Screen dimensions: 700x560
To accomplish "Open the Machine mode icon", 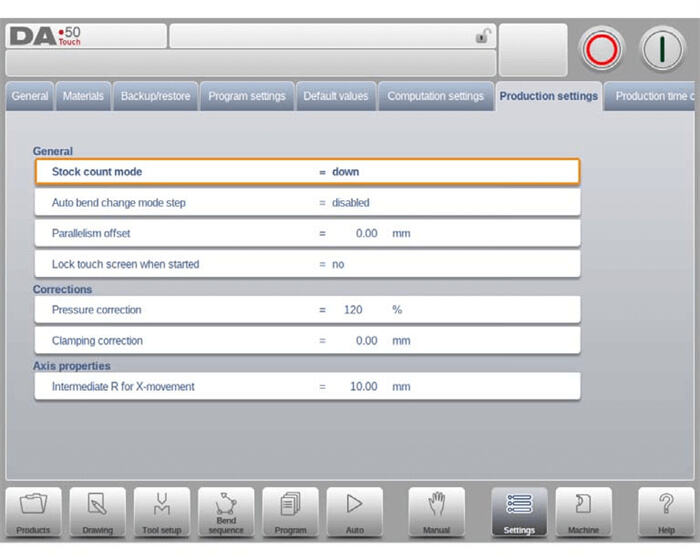I will 583,512.
